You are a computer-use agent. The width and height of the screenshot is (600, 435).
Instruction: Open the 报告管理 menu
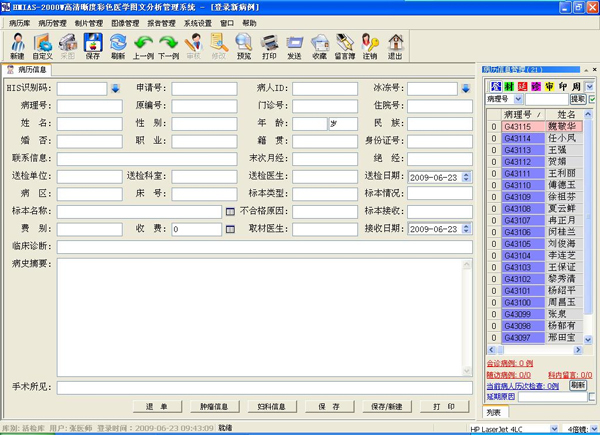(161, 23)
